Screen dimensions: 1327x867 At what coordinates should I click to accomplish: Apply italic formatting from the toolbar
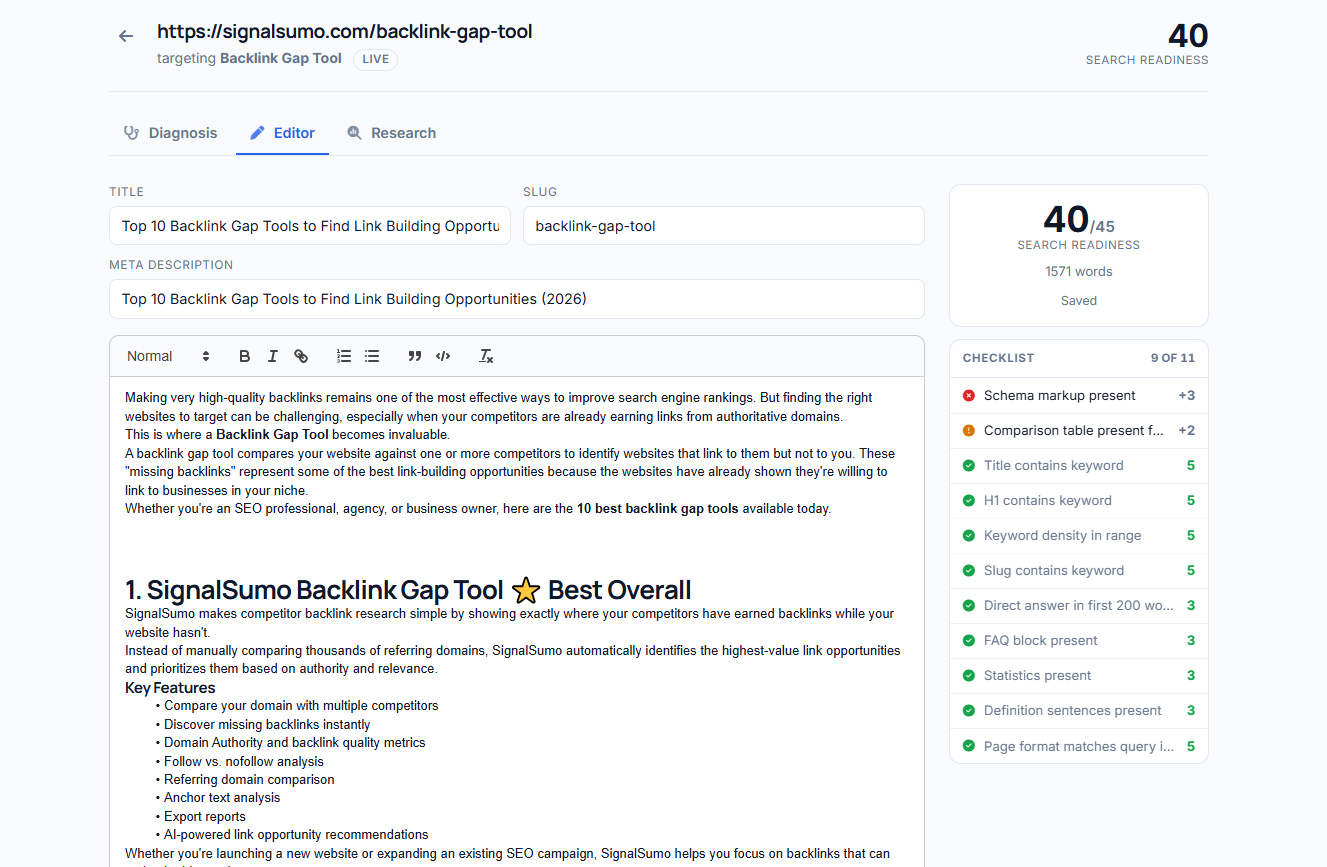click(272, 356)
